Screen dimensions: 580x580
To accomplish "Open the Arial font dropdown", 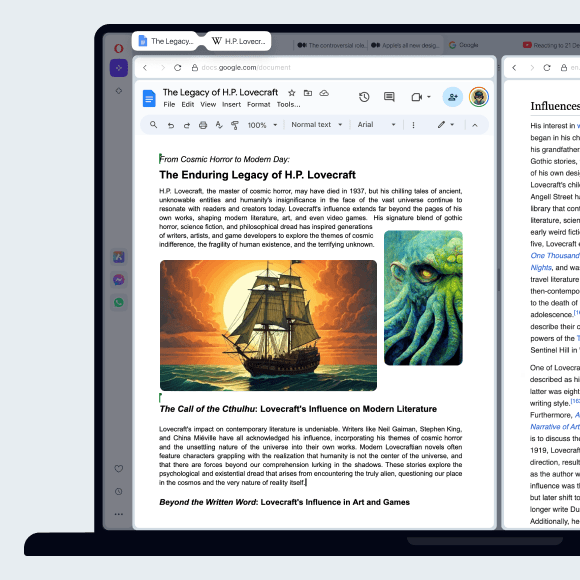I will pos(377,125).
